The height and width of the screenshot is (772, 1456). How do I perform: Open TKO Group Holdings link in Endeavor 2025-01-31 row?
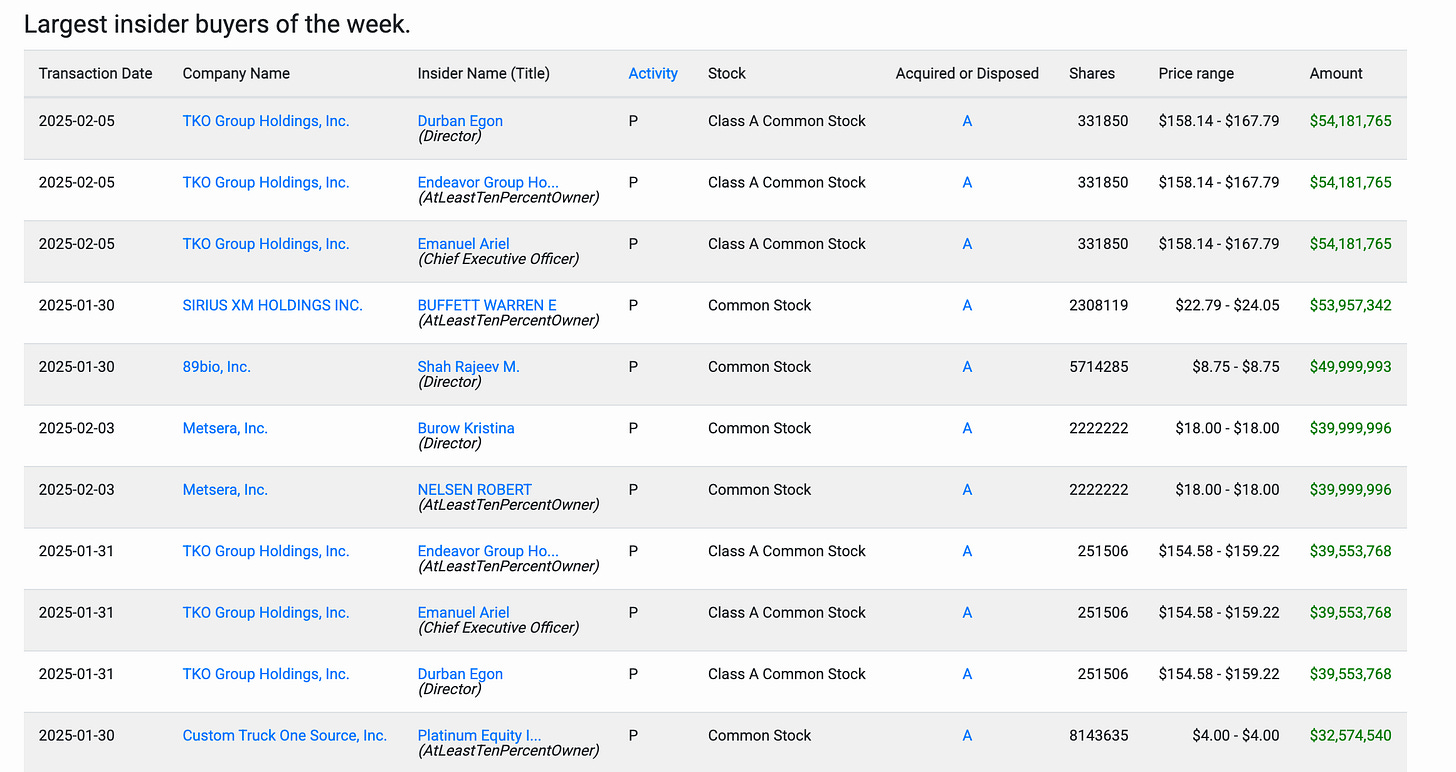tap(266, 551)
